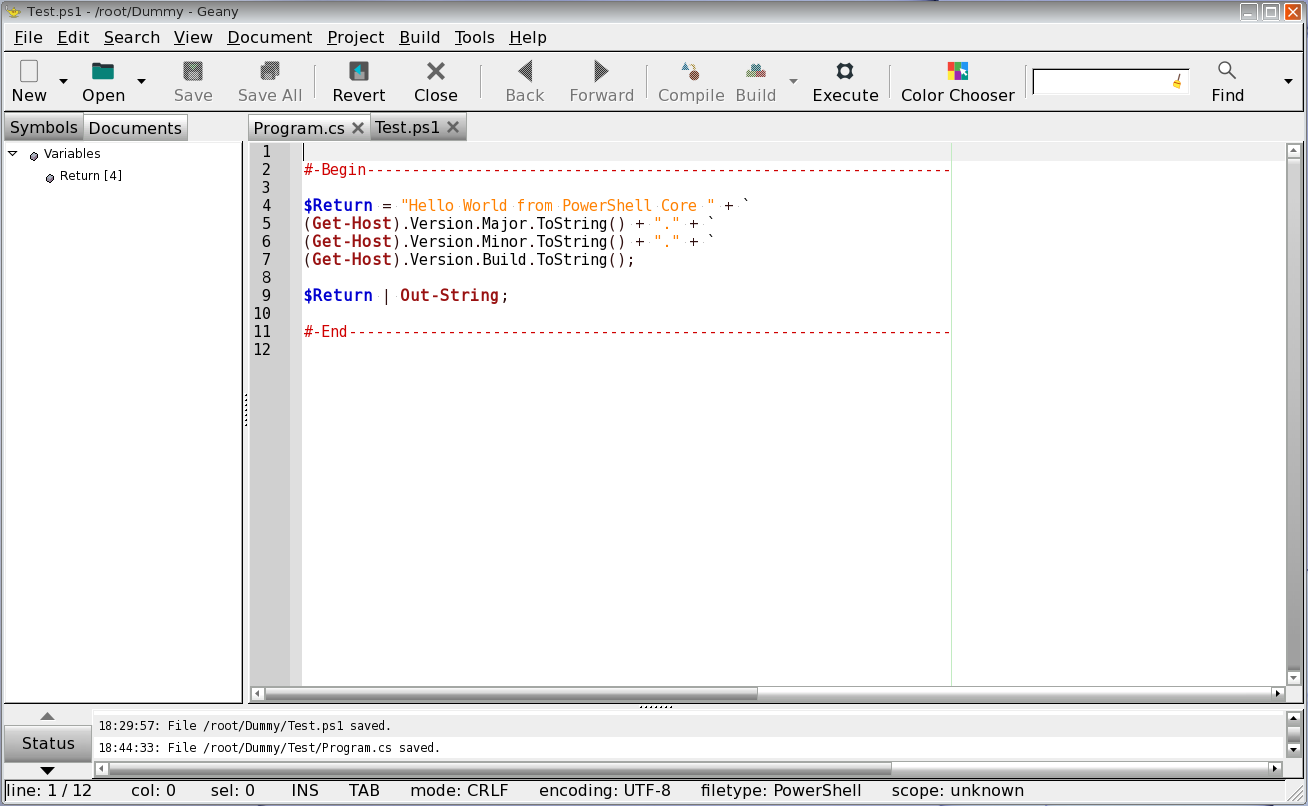
Task: Expand the toolbar overflow arrow
Action: coord(1288,82)
